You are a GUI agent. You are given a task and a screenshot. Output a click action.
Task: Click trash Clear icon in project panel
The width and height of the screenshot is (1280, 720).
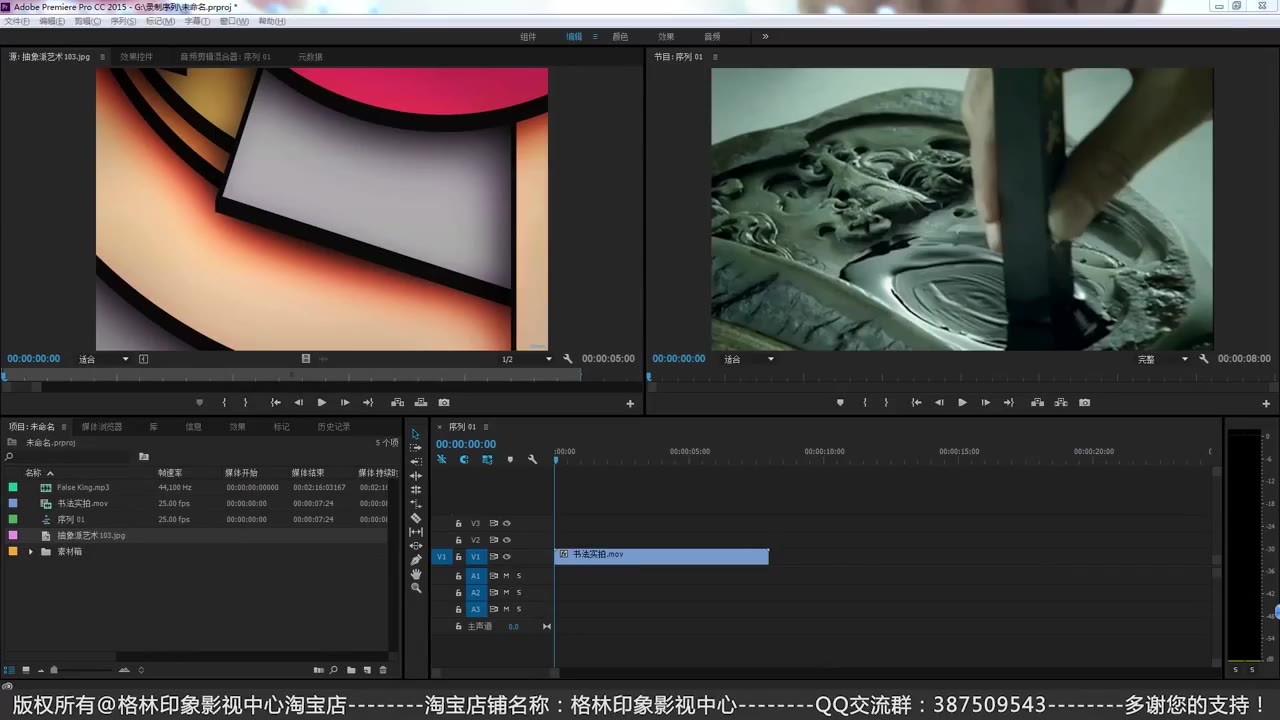[382, 670]
